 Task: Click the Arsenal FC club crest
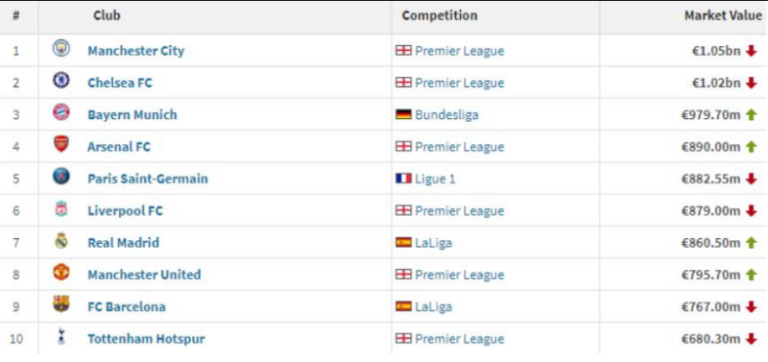point(61,145)
